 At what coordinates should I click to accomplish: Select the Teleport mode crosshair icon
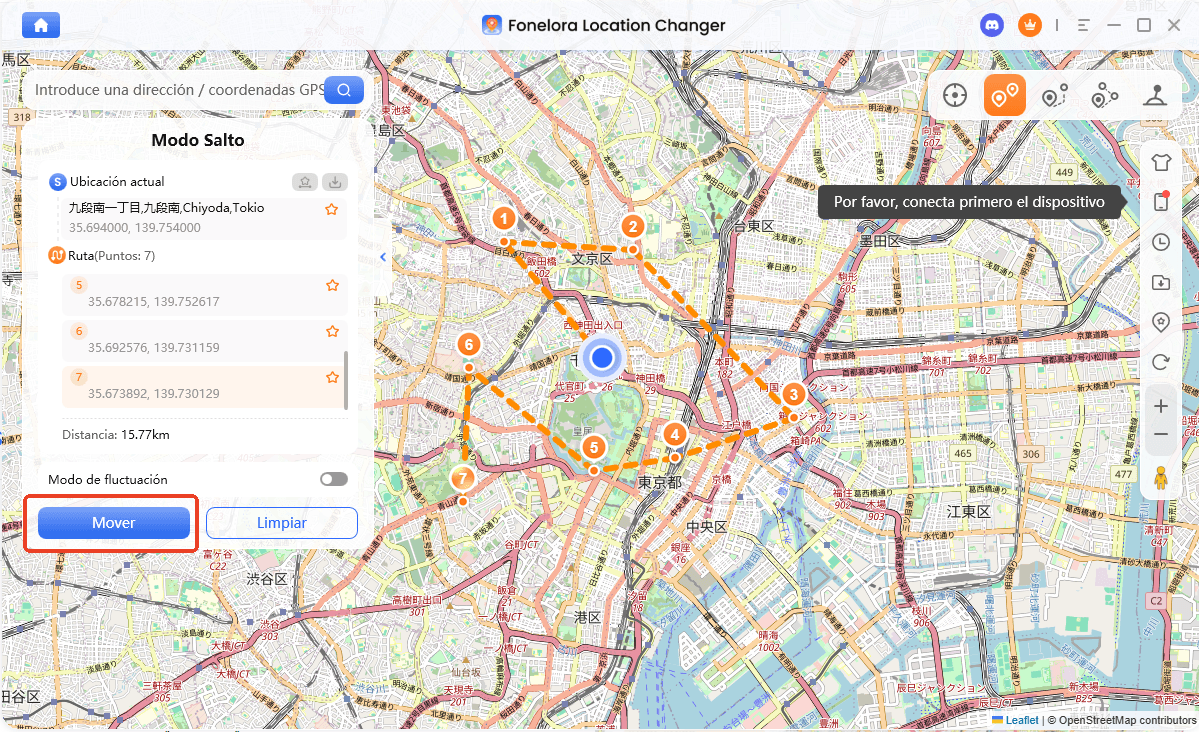[954, 96]
